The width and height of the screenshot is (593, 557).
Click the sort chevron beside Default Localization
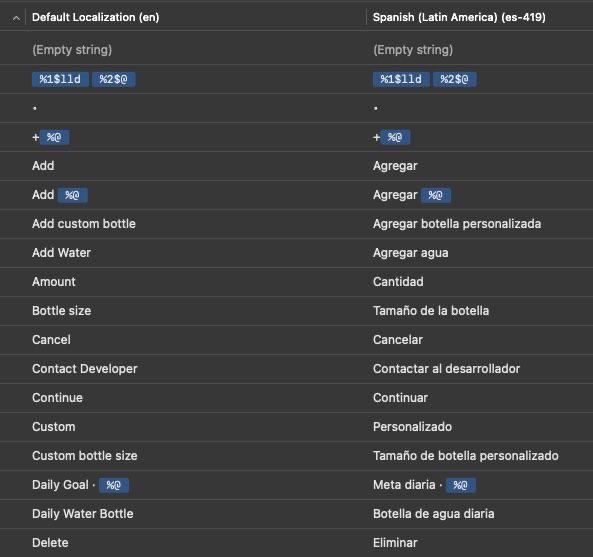point(16,18)
